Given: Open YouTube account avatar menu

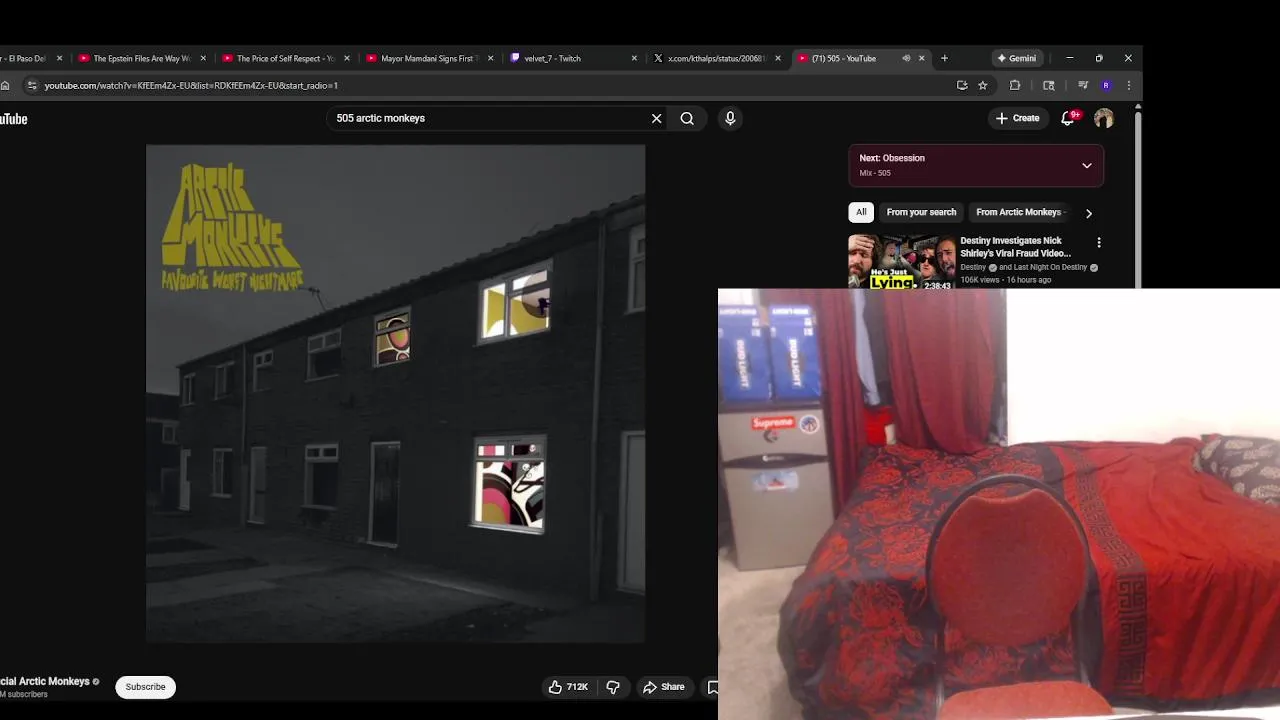Looking at the screenshot, I should click(x=1104, y=118).
